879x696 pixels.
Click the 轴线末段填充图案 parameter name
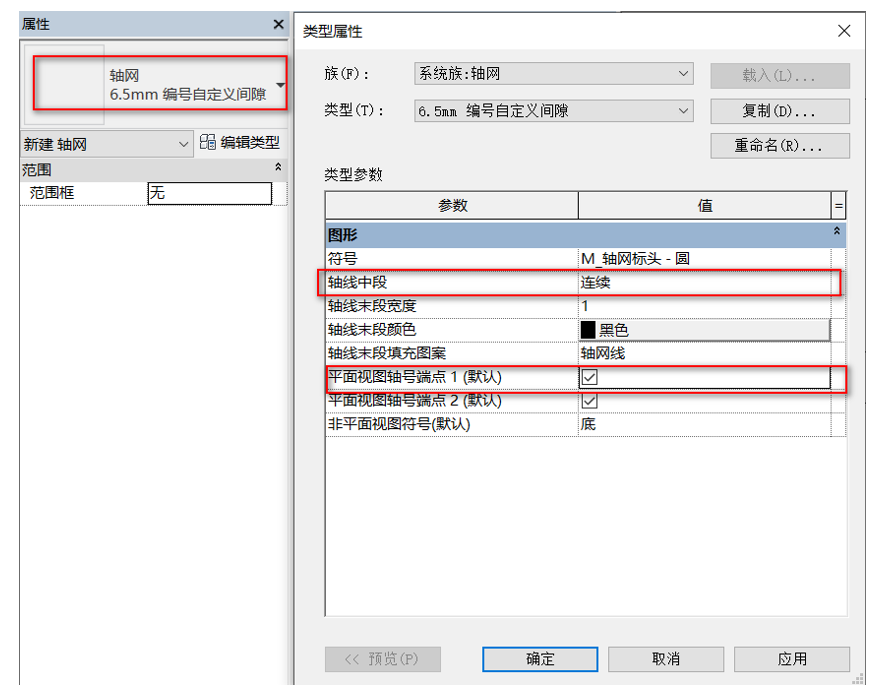coord(387,353)
